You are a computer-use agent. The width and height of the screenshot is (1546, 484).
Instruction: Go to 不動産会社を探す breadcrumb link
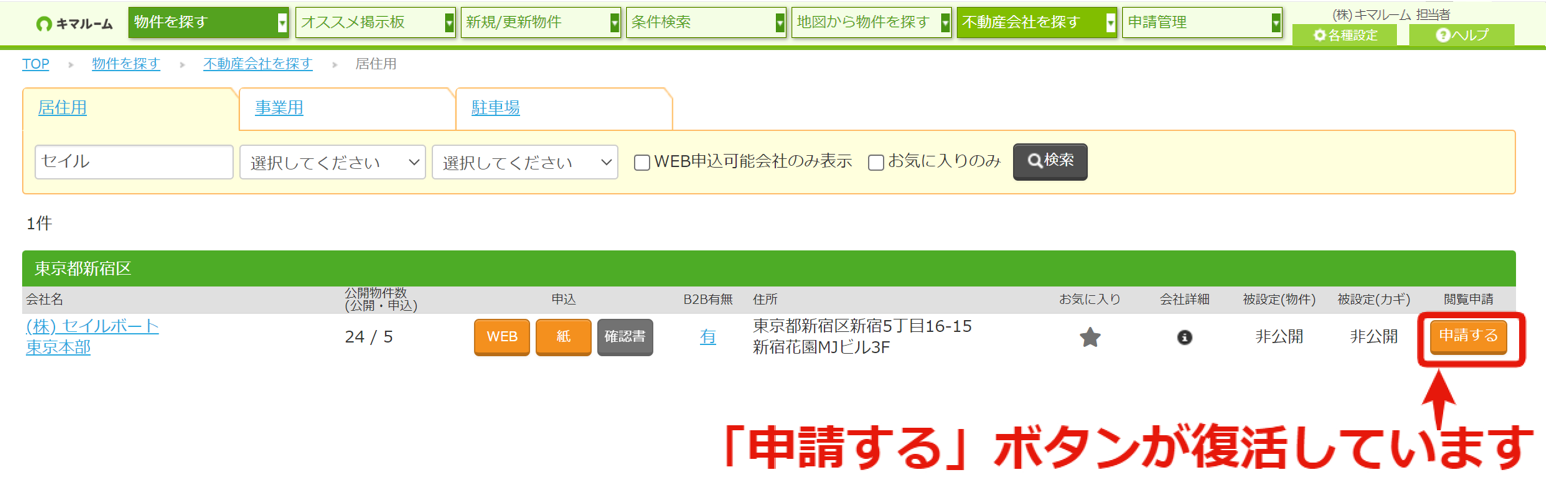click(x=258, y=64)
